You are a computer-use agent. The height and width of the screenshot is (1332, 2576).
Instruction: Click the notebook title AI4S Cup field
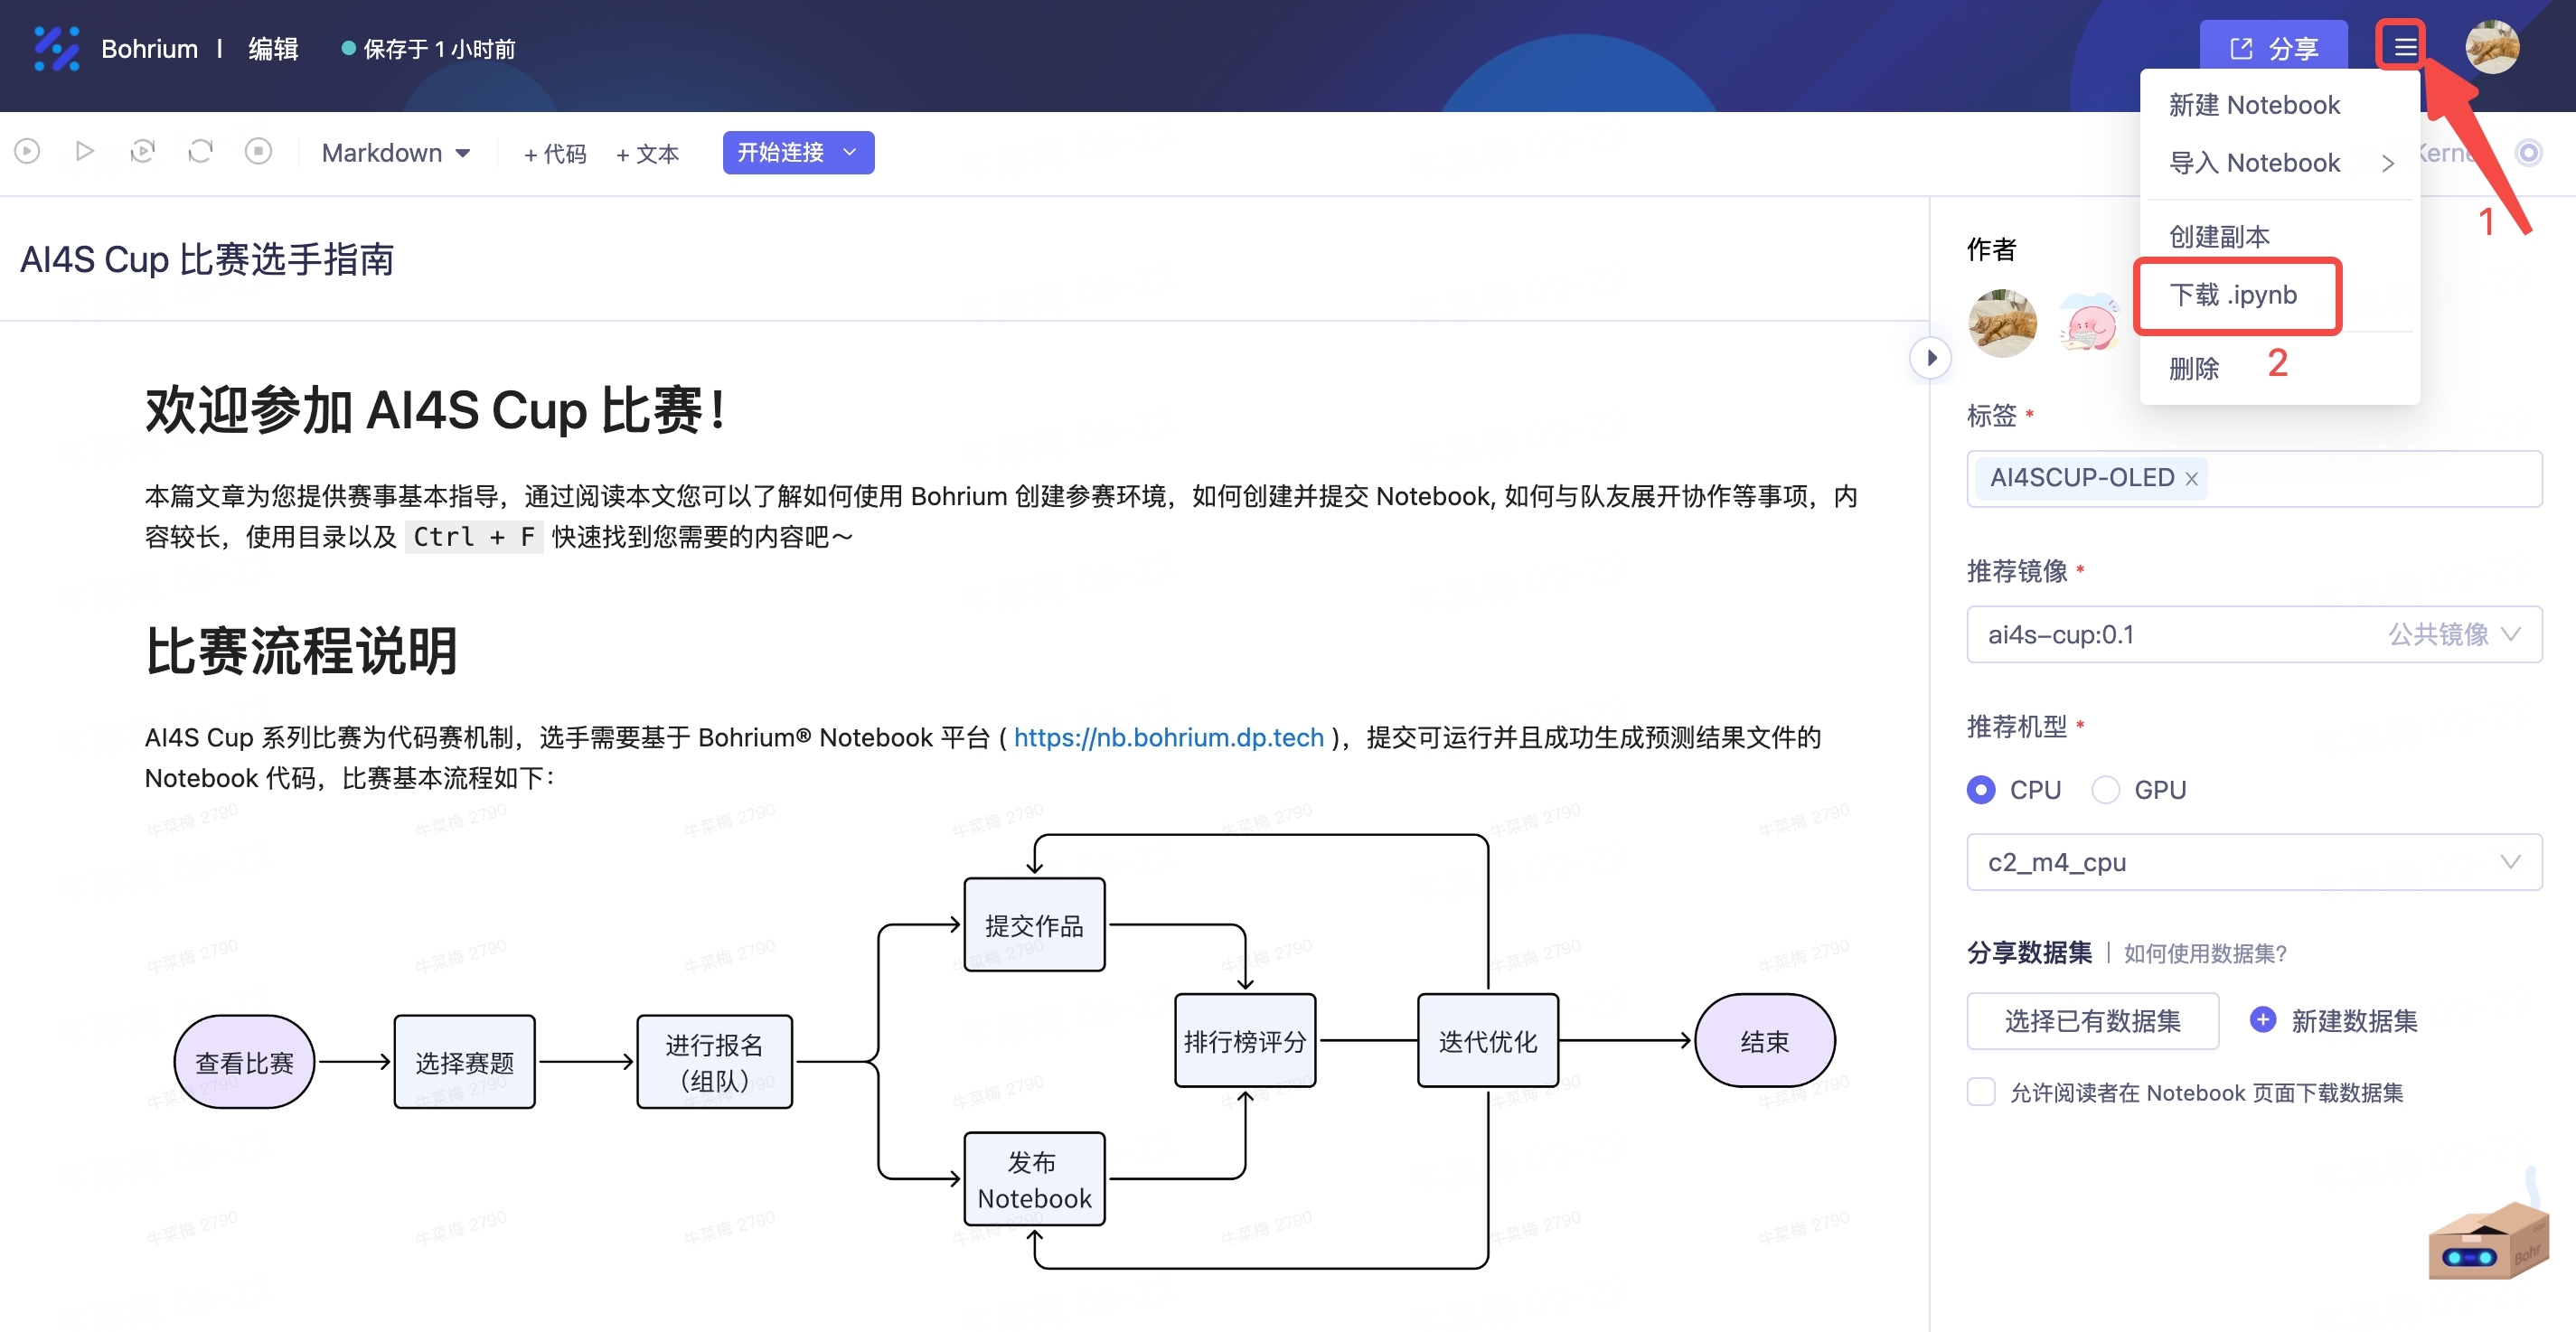pos(207,259)
